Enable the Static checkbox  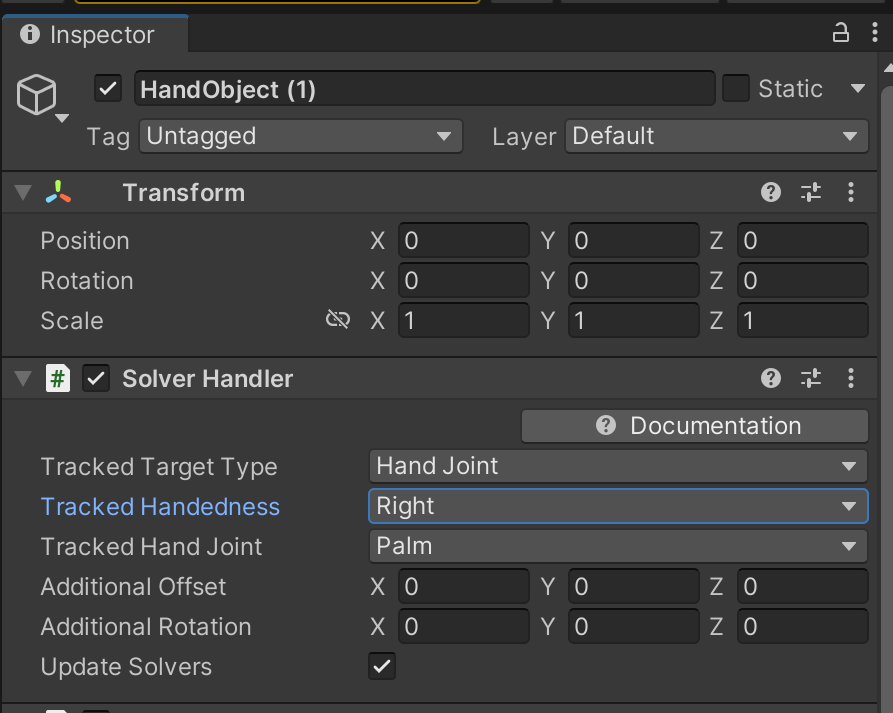(735, 88)
